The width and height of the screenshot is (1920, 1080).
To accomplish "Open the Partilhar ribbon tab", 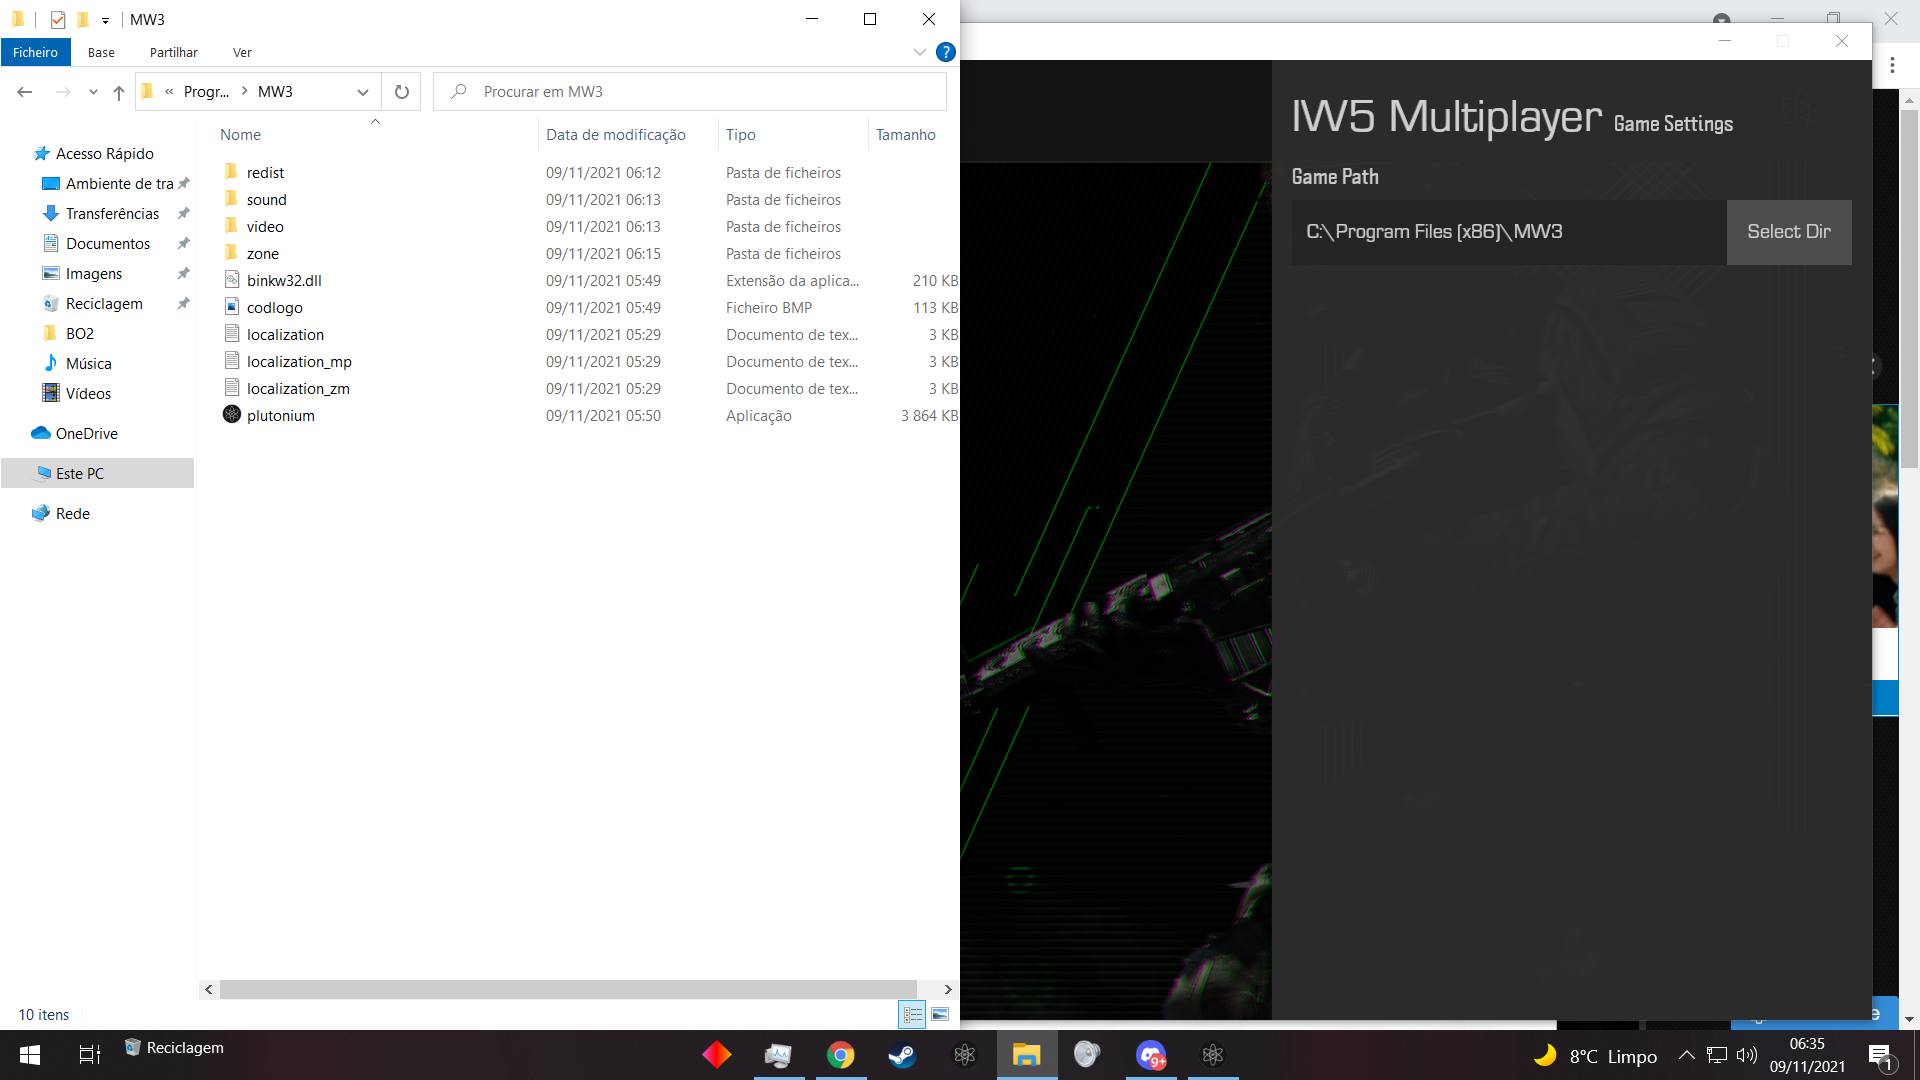I will (173, 52).
